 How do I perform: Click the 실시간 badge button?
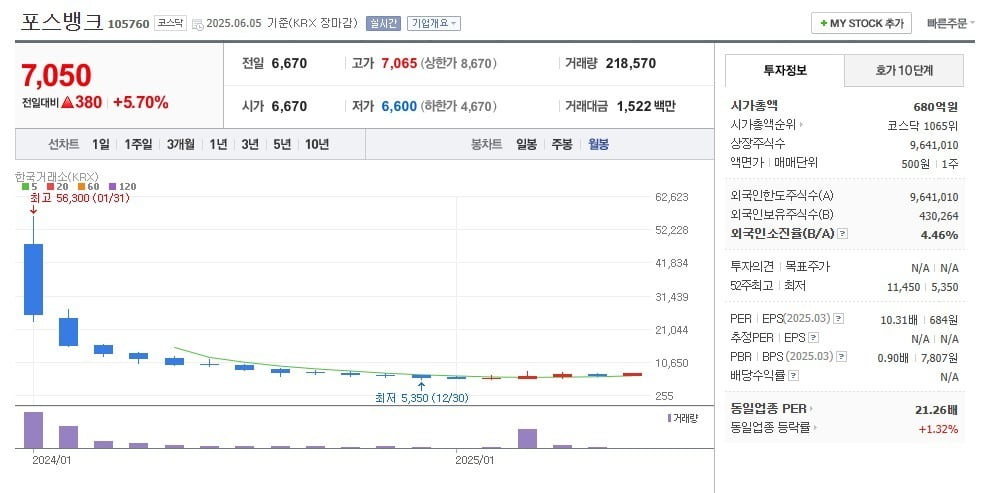383,24
